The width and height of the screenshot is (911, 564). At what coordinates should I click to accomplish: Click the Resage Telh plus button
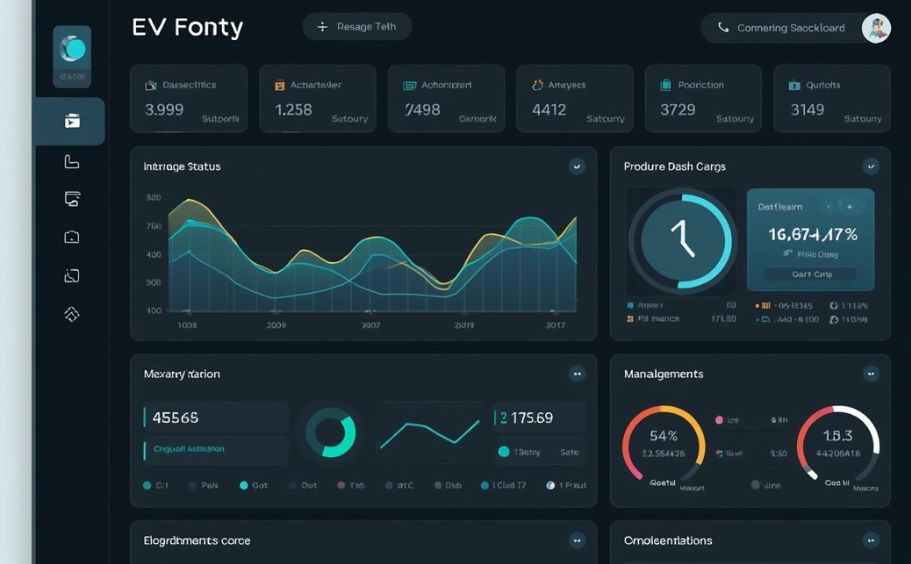357,27
